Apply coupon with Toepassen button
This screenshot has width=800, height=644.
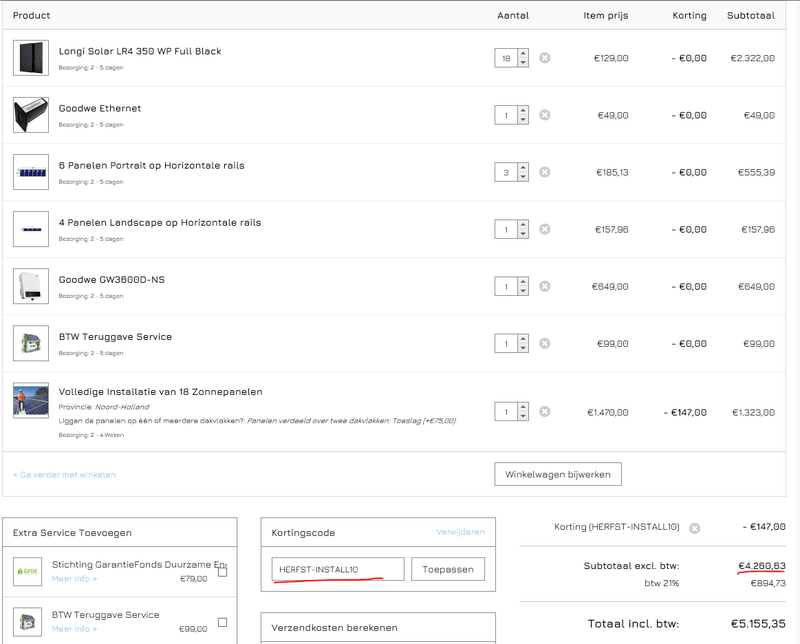click(448, 569)
